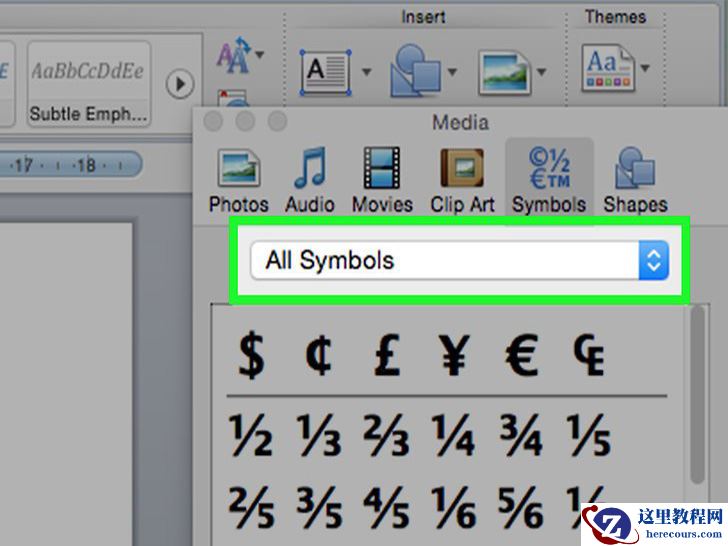Insert the one-half fraction symbol
Screen dimensions: 728x546
(x=251, y=435)
